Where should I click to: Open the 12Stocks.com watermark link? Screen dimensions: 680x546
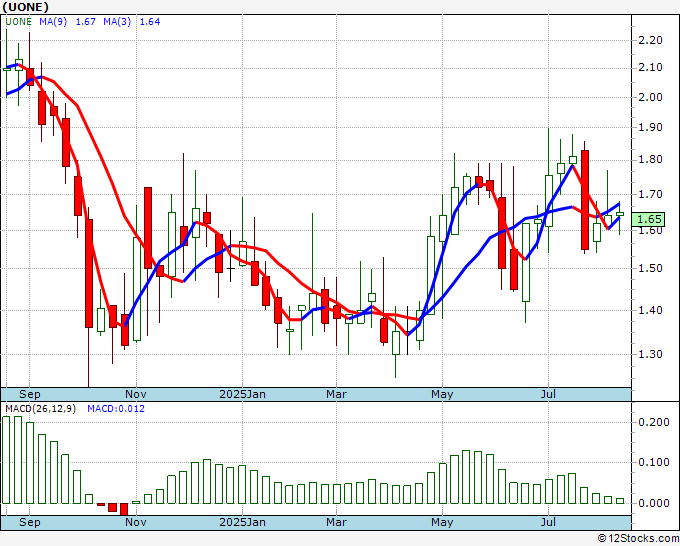[636, 538]
